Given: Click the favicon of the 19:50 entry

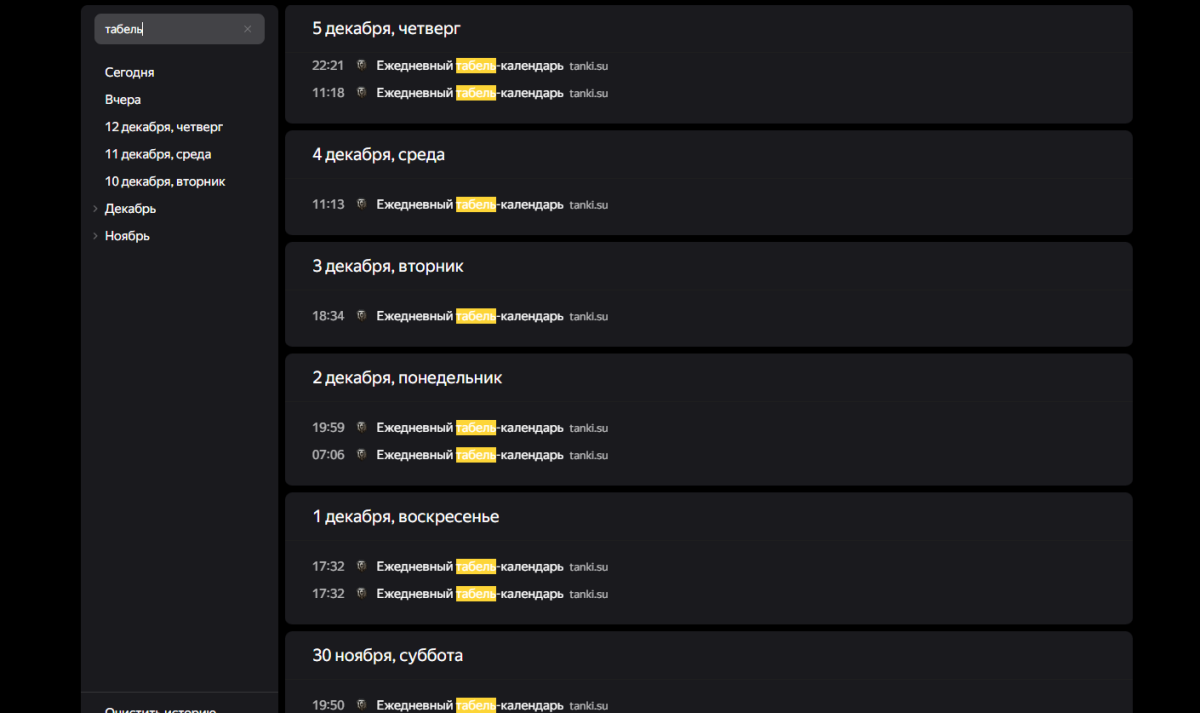Looking at the screenshot, I should point(361,705).
